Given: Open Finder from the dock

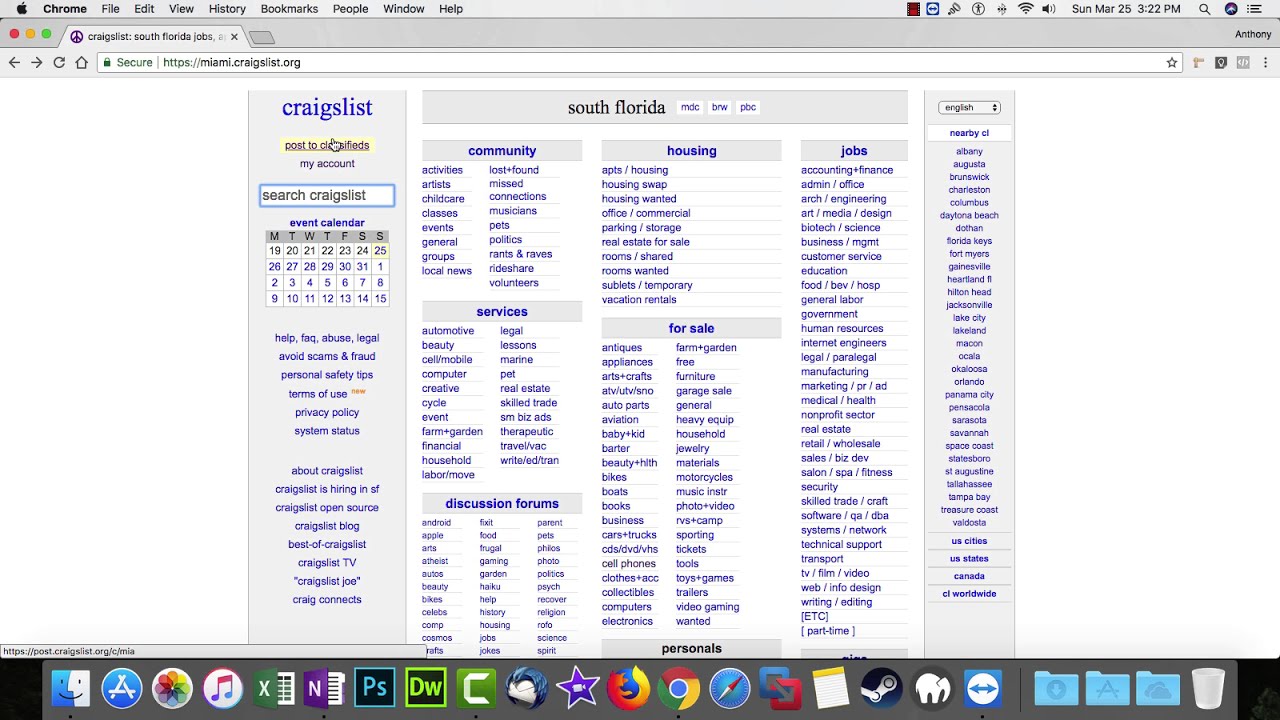Looking at the screenshot, I should (70, 689).
